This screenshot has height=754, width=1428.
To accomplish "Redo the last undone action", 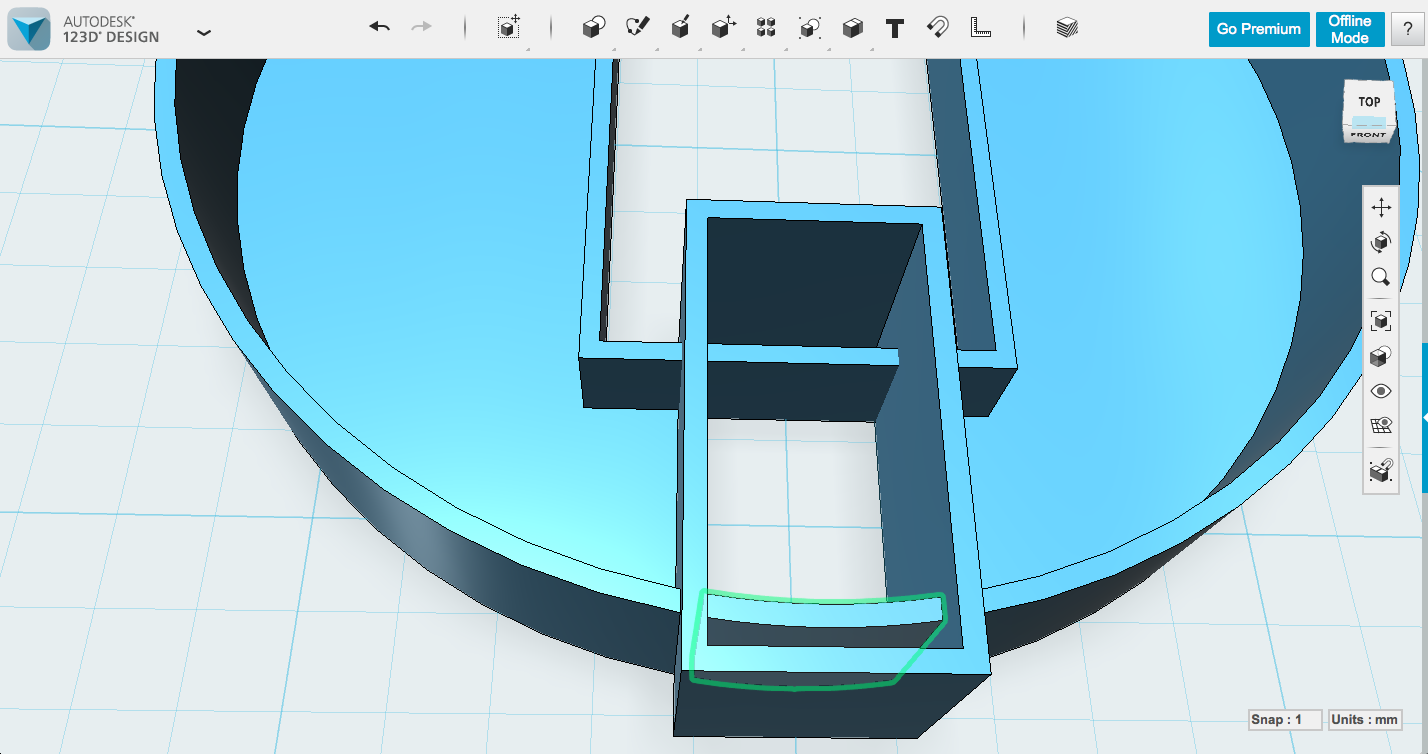I will 422,27.
